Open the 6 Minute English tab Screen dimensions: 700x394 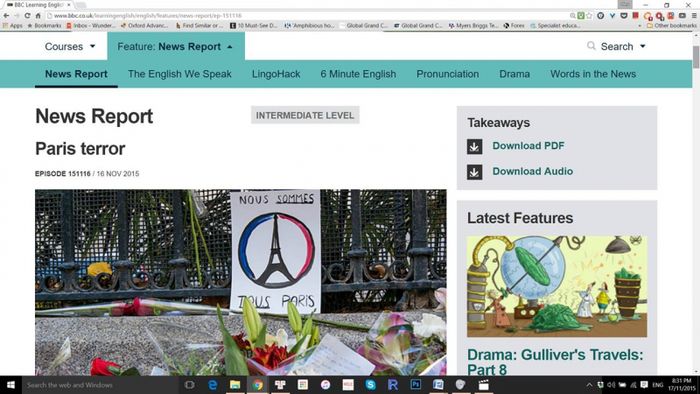coord(358,74)
